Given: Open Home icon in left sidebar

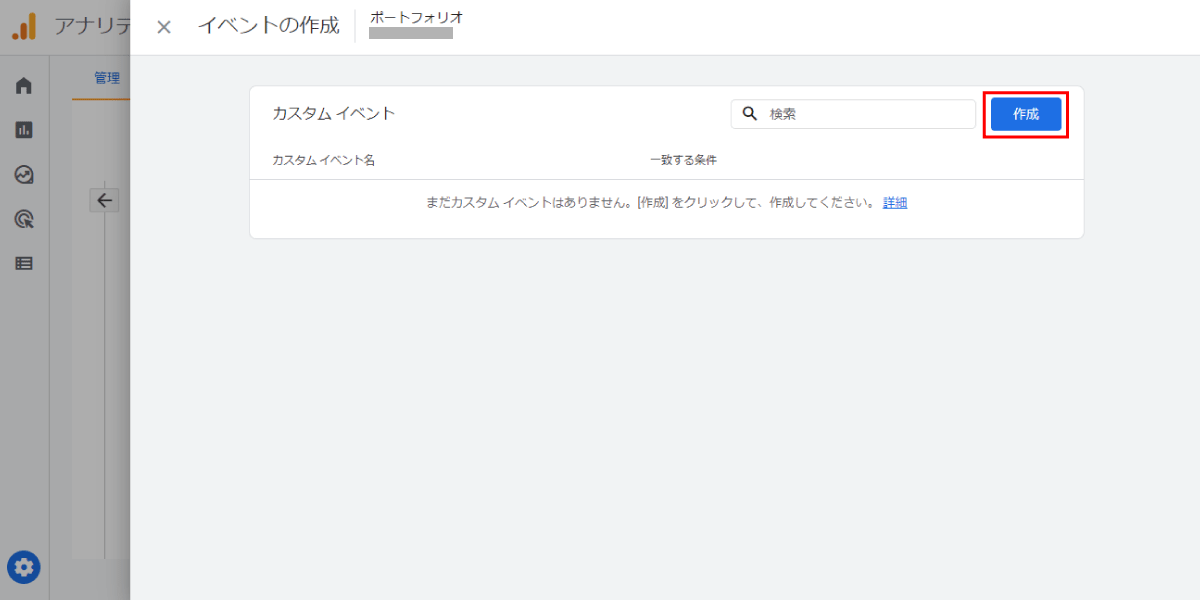Looking at the screenshot, I should pos(24,86).
